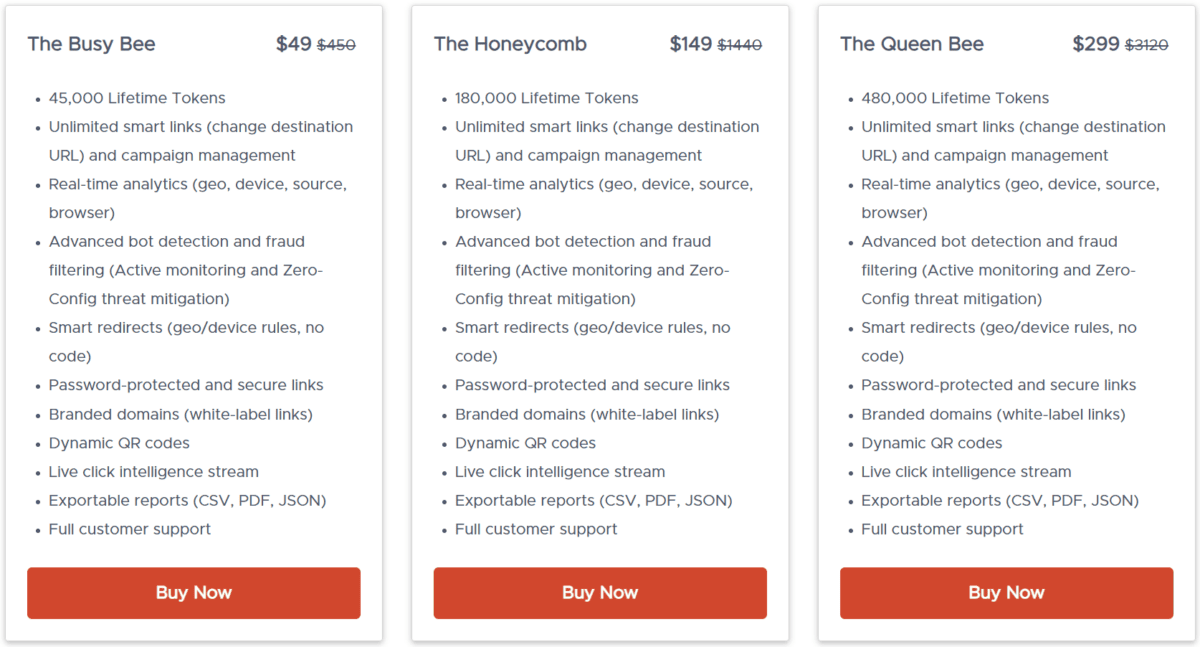
Task: Click the crossed-out $3120 price
Action: click(x=1146, y=45)
